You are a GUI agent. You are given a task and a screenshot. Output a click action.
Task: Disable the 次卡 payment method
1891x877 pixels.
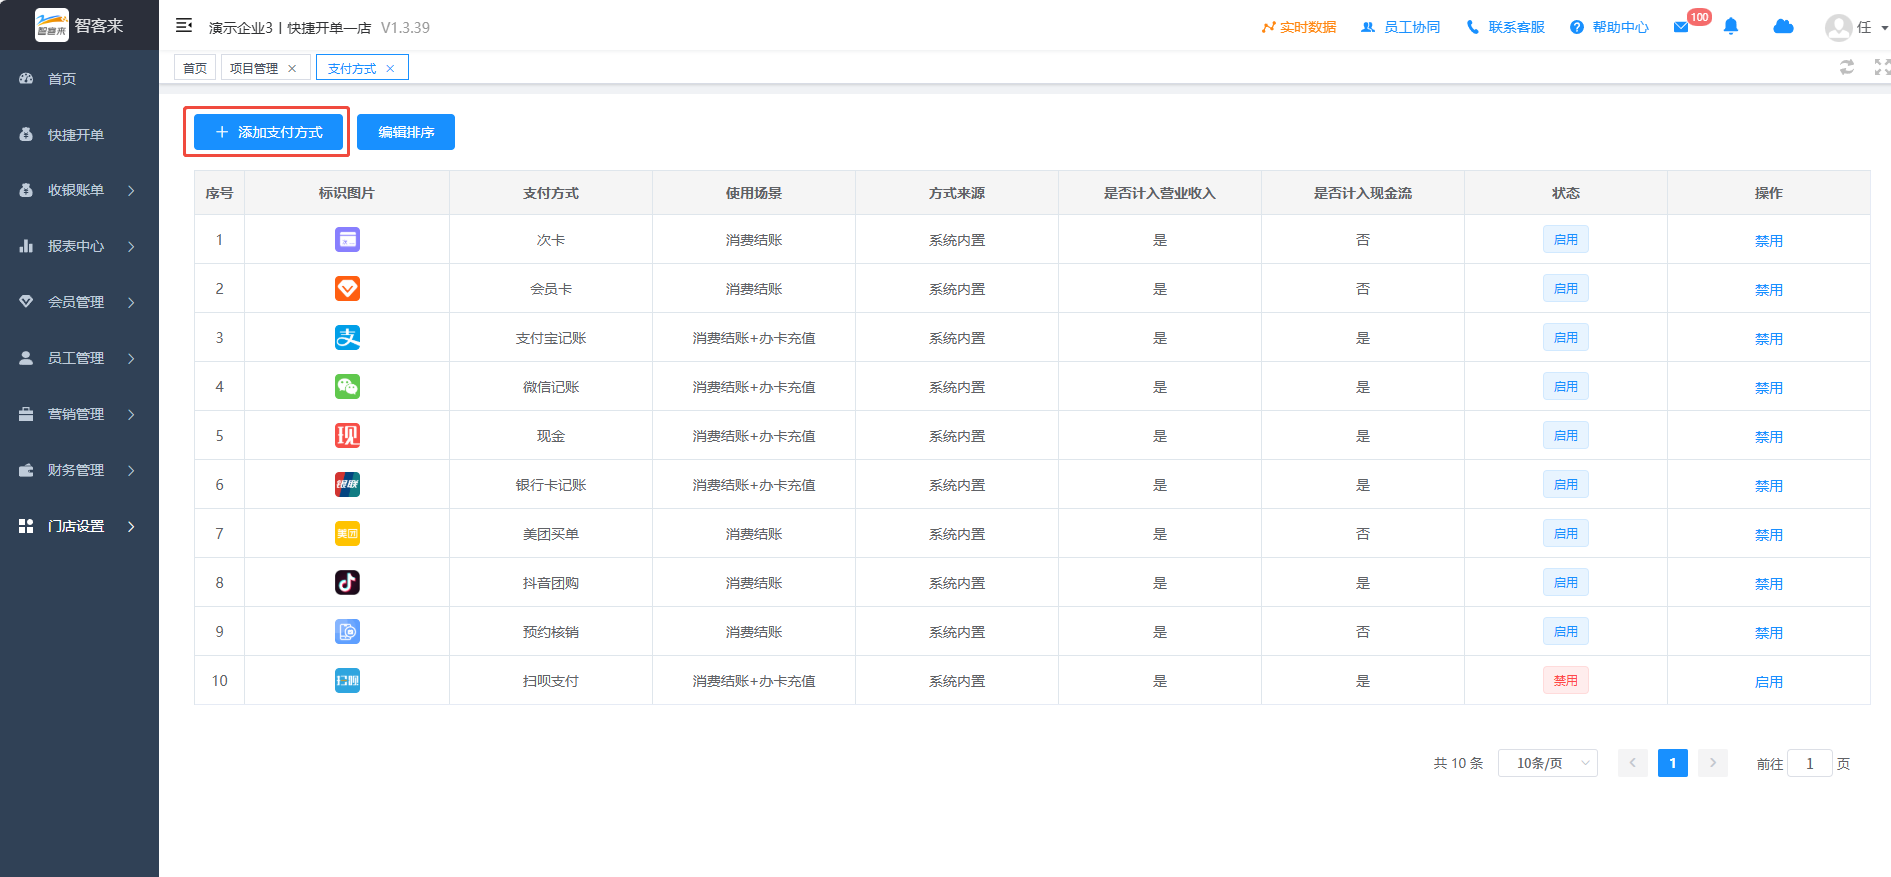tap(1769, 241)
